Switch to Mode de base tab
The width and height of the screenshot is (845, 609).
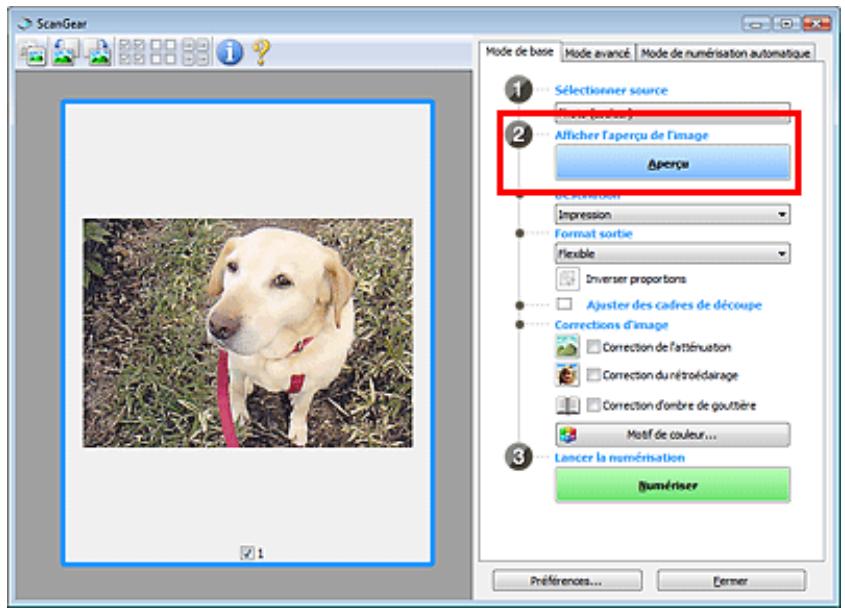(x=520, y=52)
